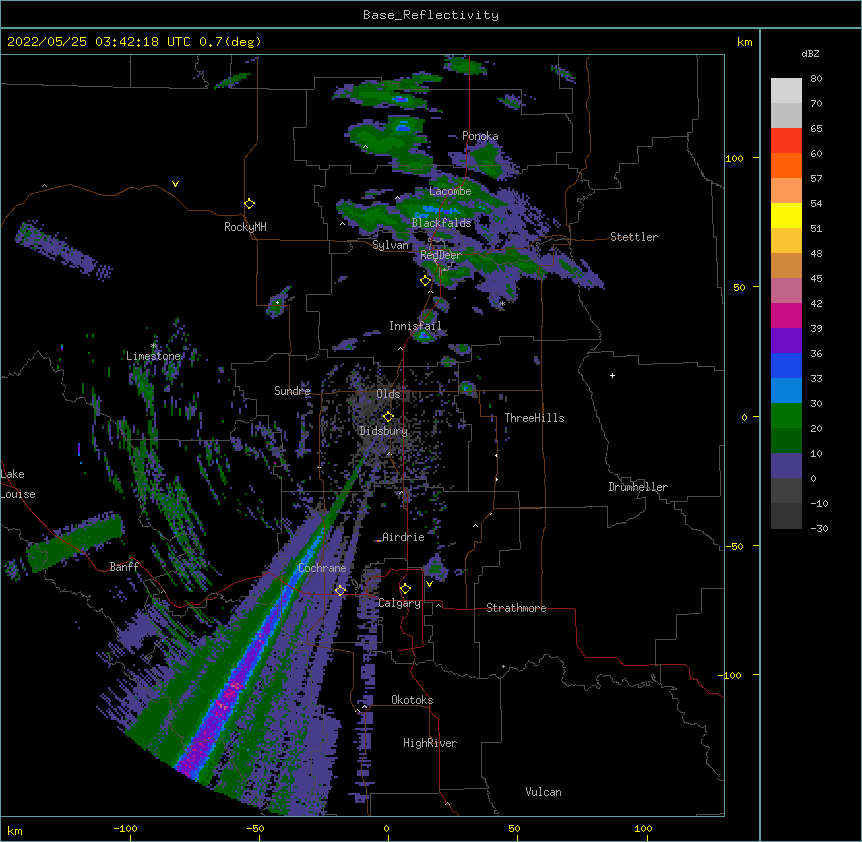Click the RedDeer city label
This screenshot has width=862, height=842.
[x=441, y=255]
